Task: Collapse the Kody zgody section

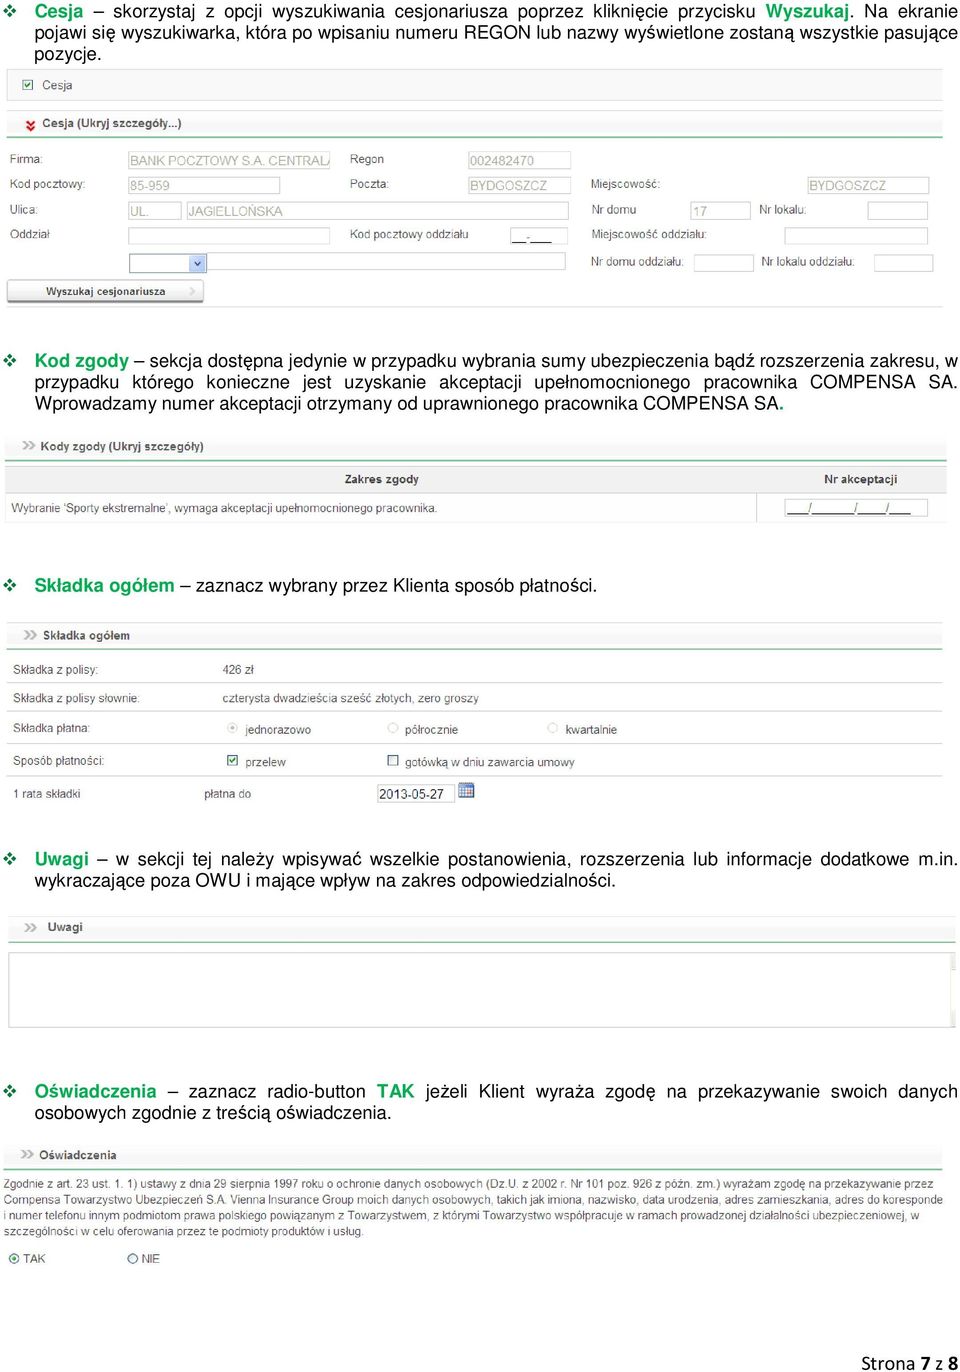Action: point(28,446)
